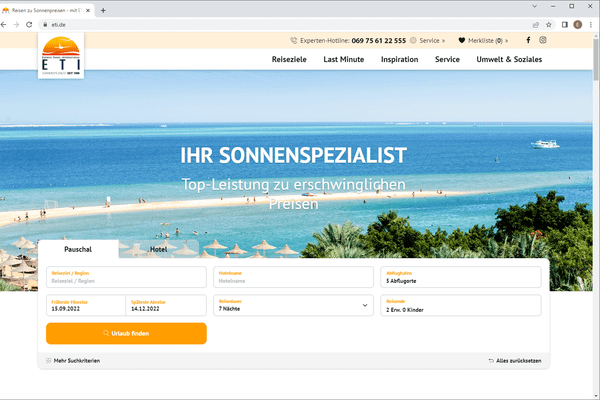This screenshot has width=600, height=400.
Task: Click the share page icon in address bar
Action: 536,24
